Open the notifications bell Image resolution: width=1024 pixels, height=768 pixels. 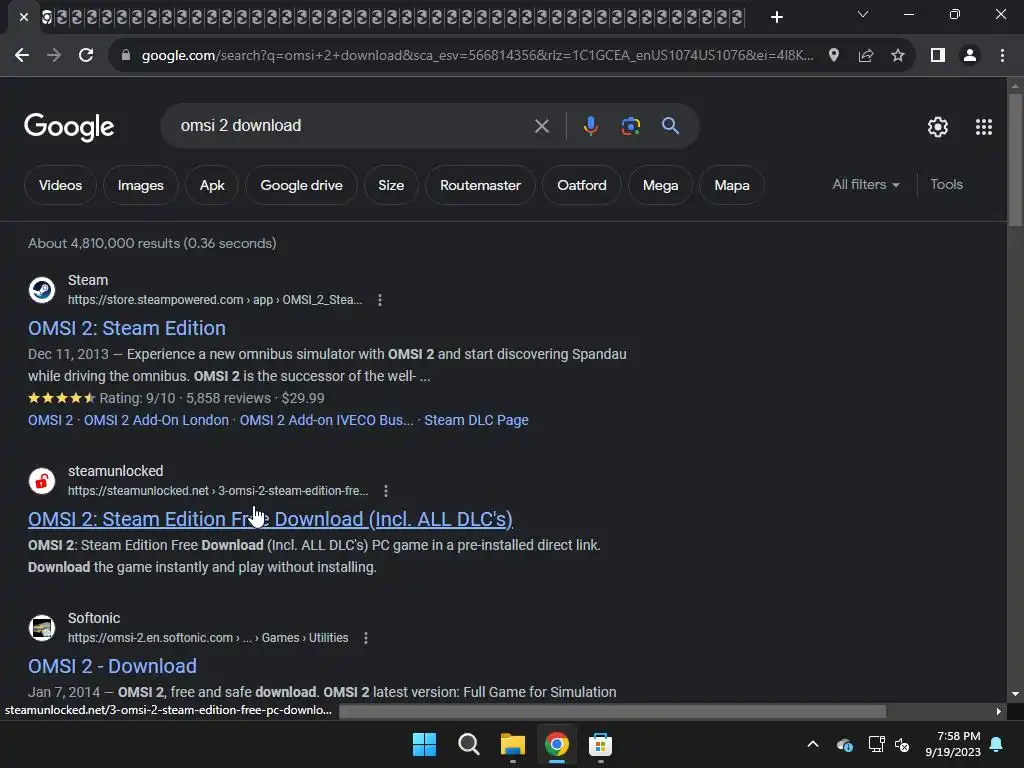[x=997, y=744]
